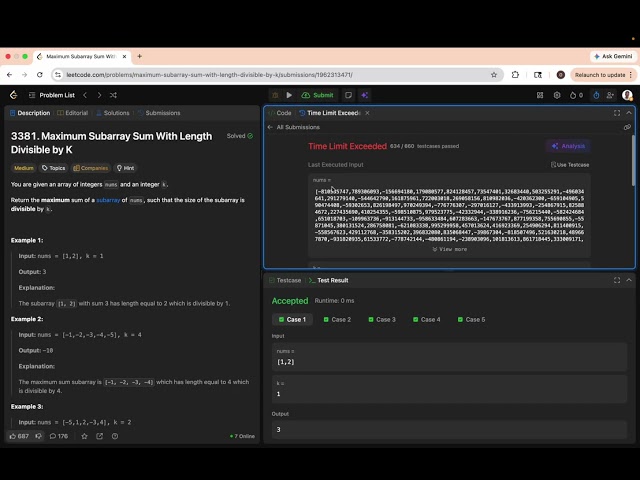Click the LeetCode logo icon
640x480 pixels.
pos(13,95)
